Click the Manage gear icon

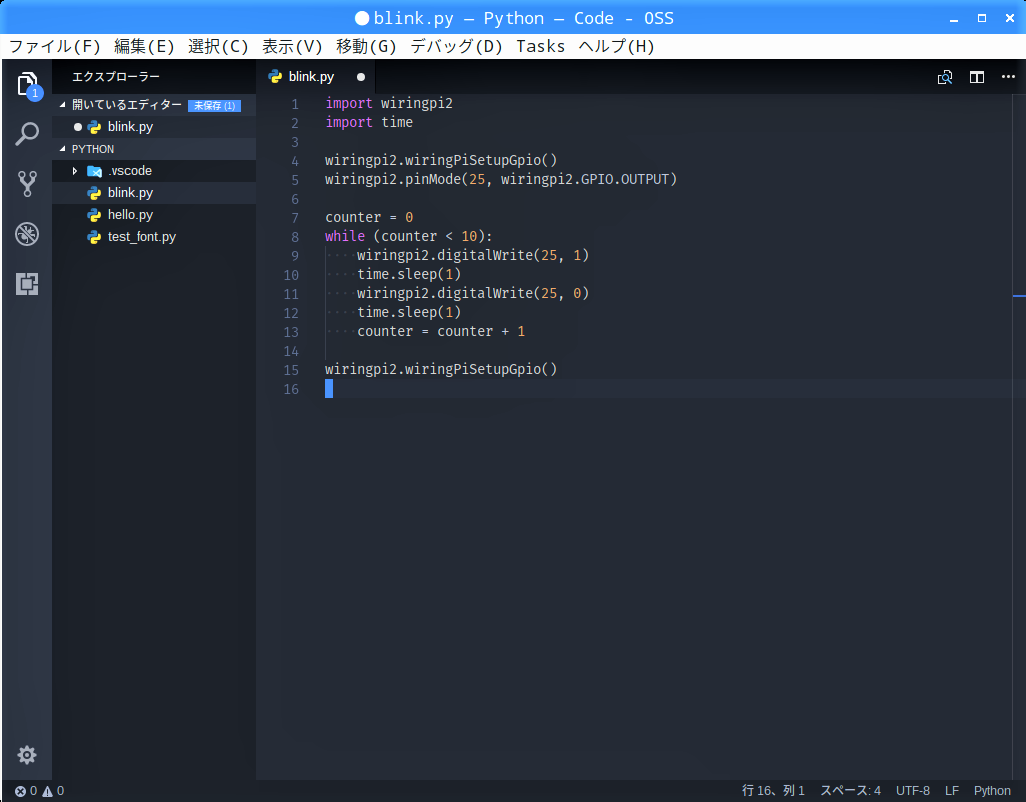tap(27, 755)
